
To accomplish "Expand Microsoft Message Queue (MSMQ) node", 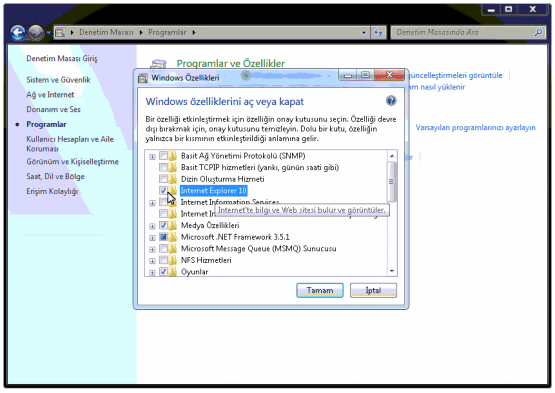I will (152, 249).
